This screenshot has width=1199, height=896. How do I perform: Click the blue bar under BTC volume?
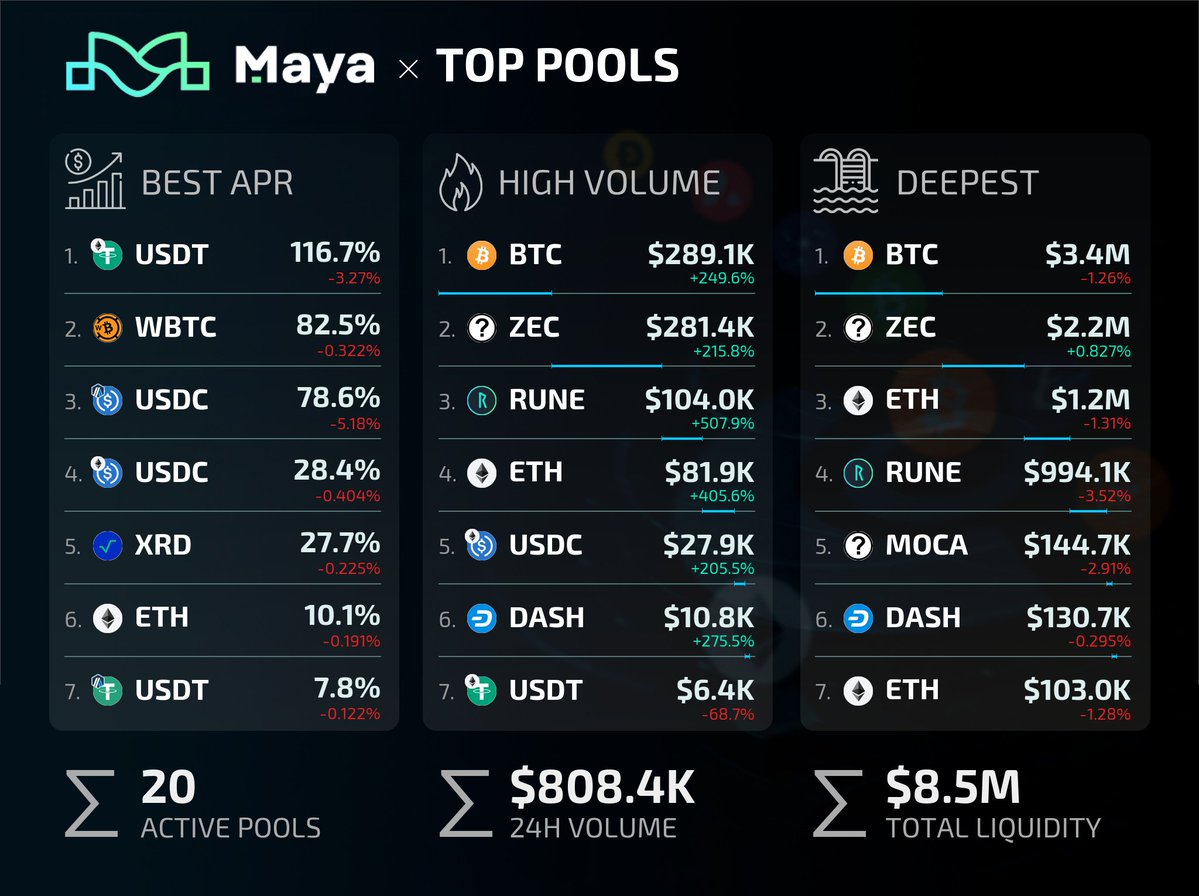(495, 293)
